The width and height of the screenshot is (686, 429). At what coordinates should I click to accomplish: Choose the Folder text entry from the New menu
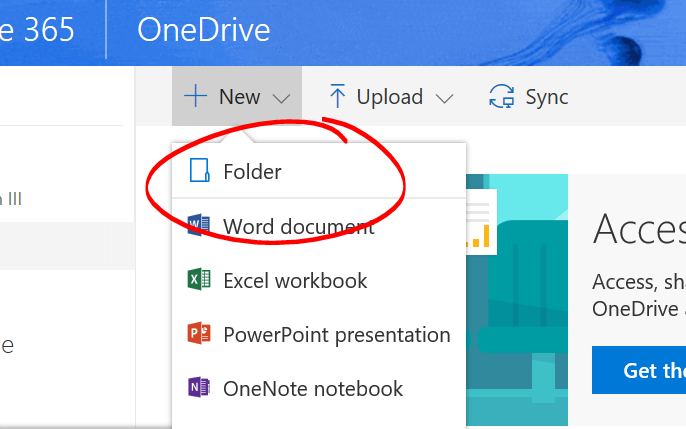[252, 171]
